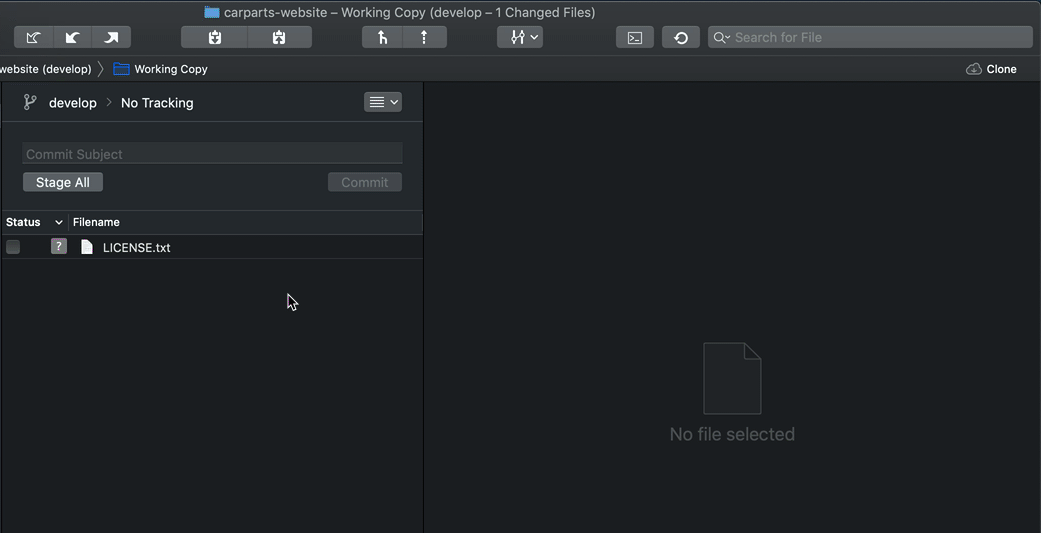Click the Save Stash icon
Screen dimensions: 1041x533
click(x=214, y=38)
